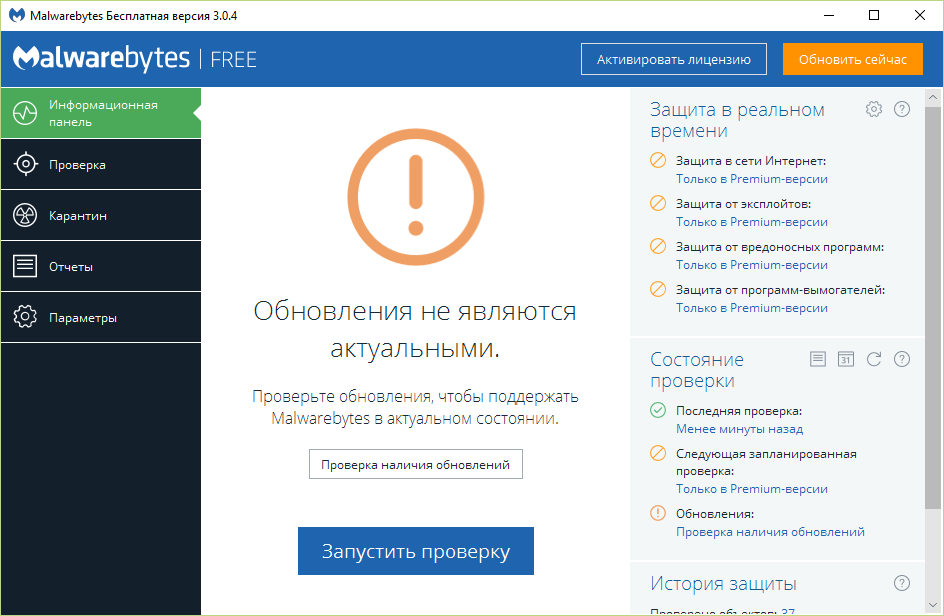The height and width of the screenshot is (616, 944).
Task: Click the Защита в реальном времени heading
Action: pyautogui.click(x=737, y=120)
